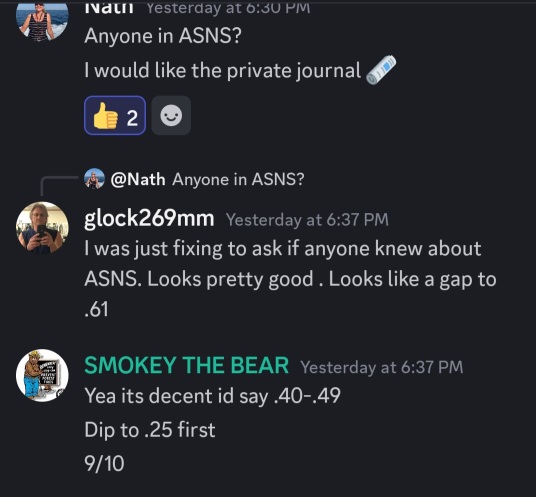536x497 pixels.
Task: Click the 'Yea its decent' message
Action: point(212,396)
